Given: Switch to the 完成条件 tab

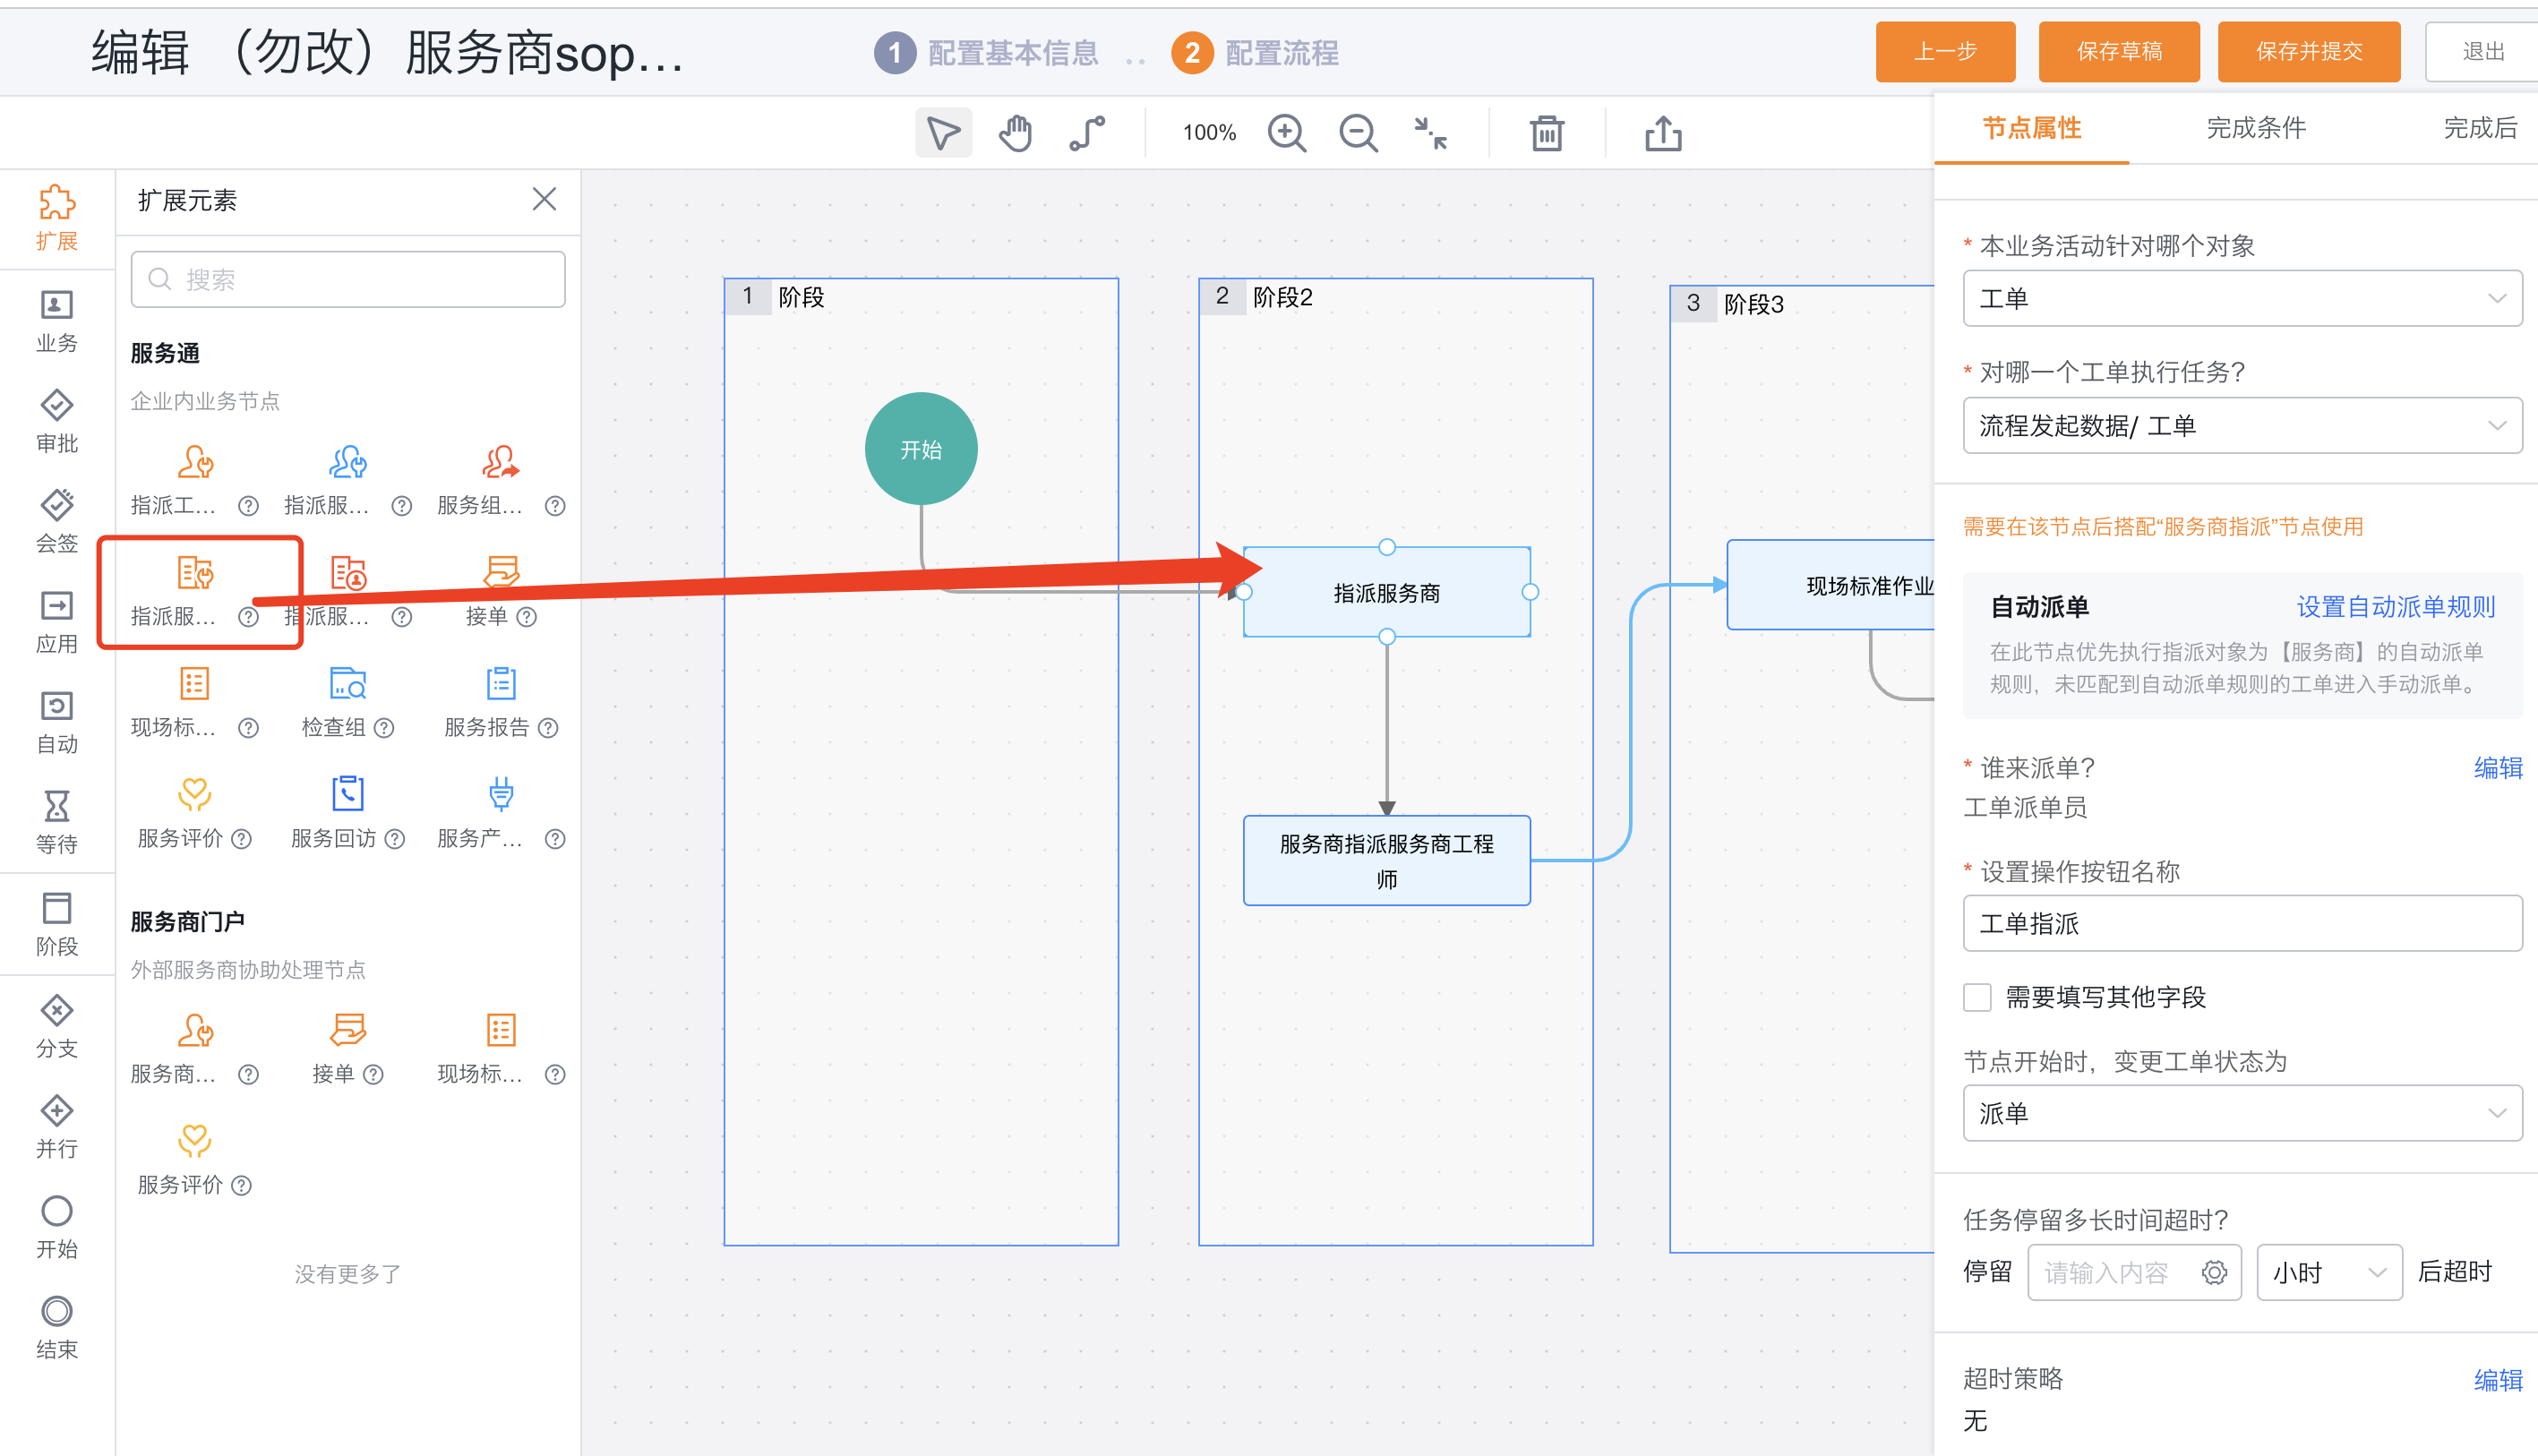Looking at the screenshot, I should pyautogui.click(x=2256, y=128).
